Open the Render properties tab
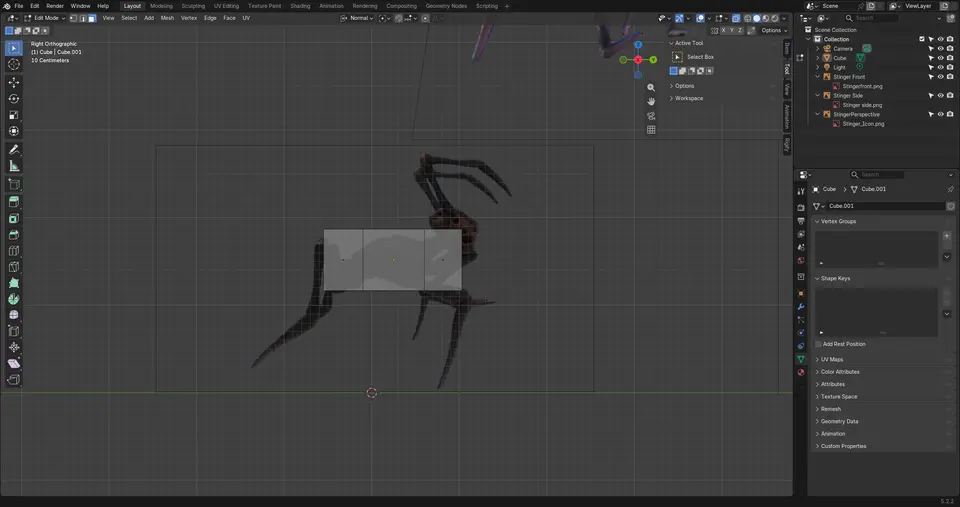Screen dimensions: 960x507 pyautogui.click(x=801, y=208)
